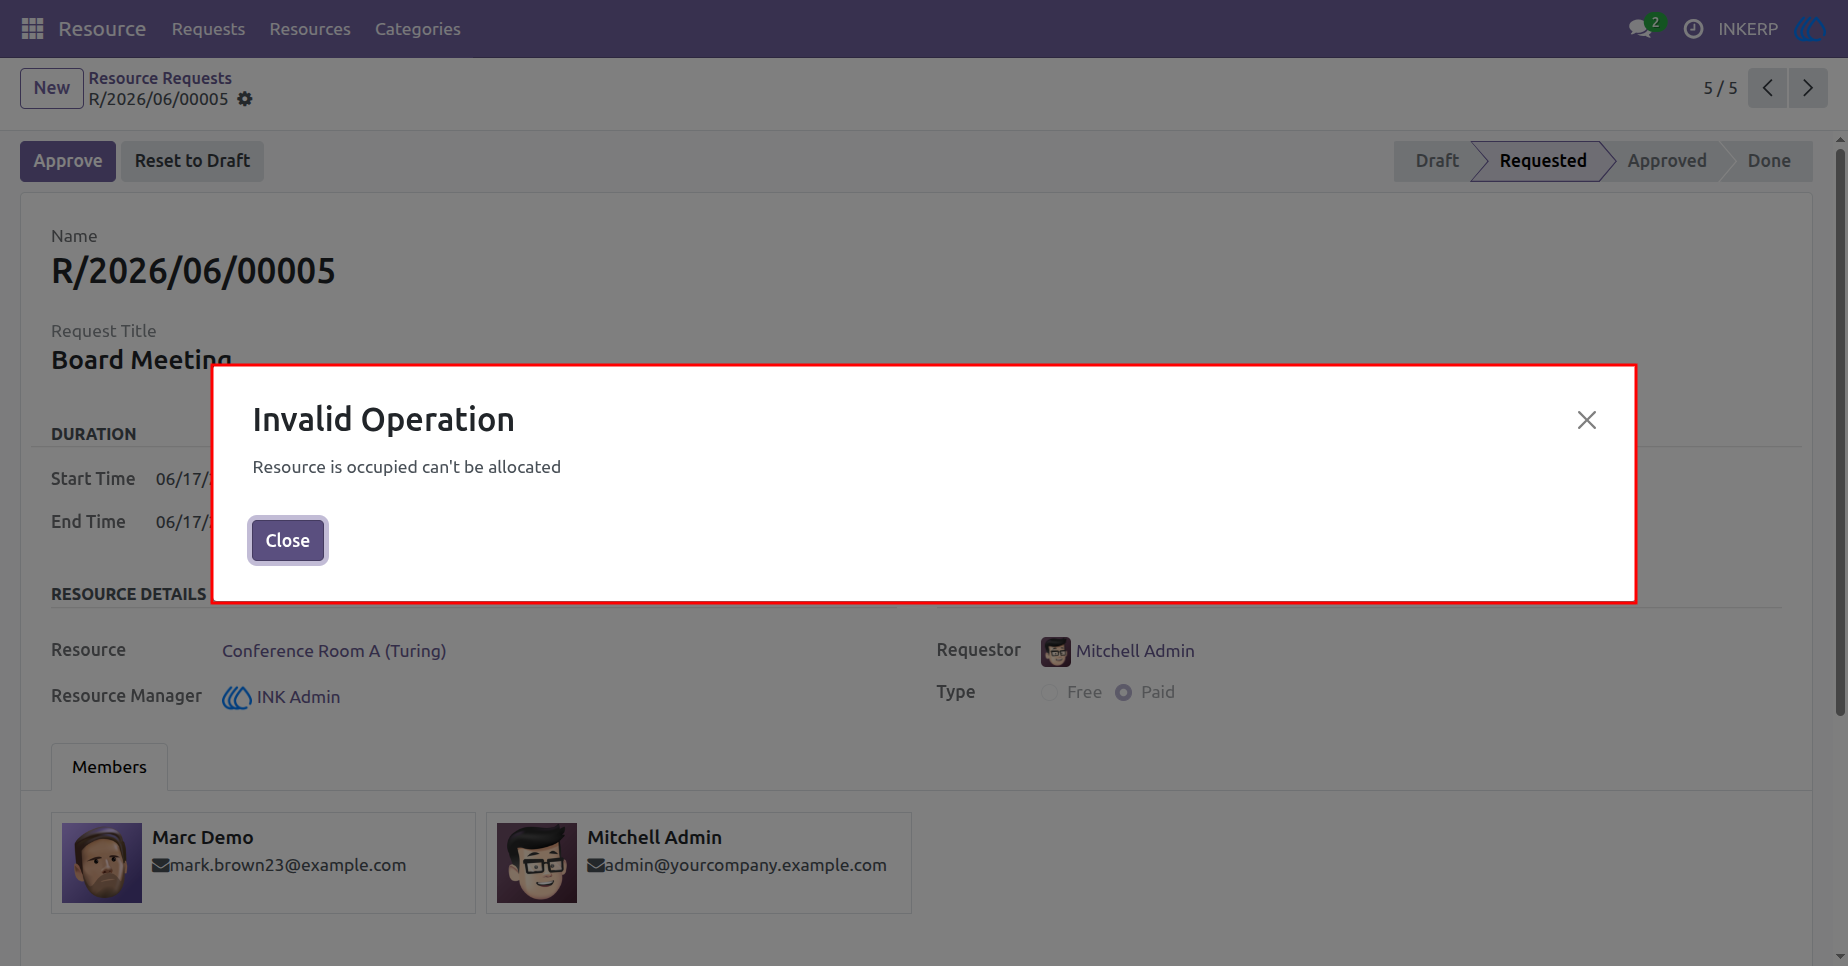This screenshot has height=966, width=1848.
Task: Open the apps grid menu icon
Action: [32, 29]
